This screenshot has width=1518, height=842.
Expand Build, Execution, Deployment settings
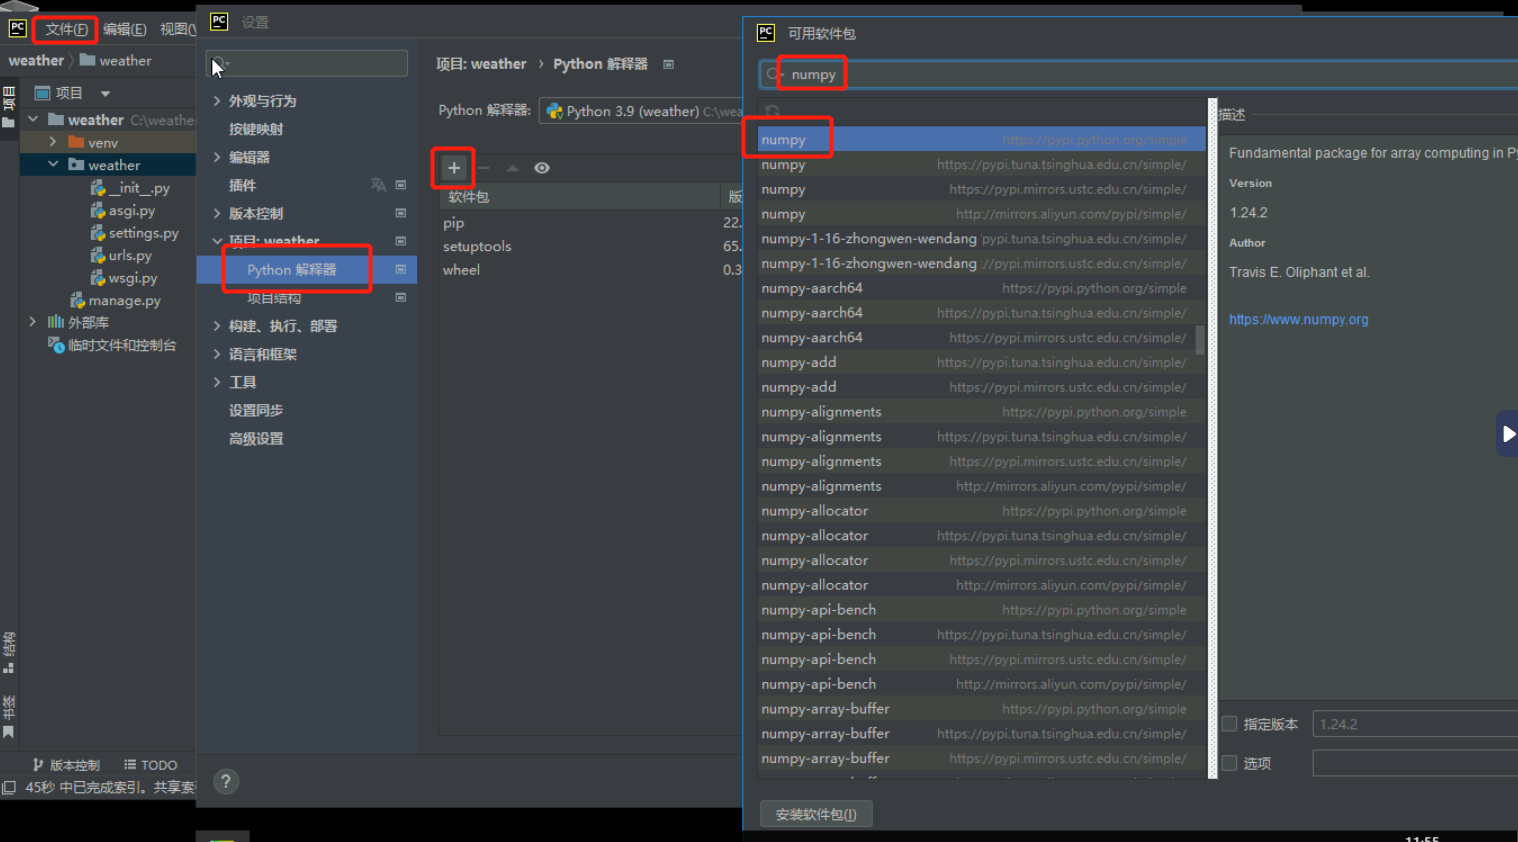coord(217,326)
